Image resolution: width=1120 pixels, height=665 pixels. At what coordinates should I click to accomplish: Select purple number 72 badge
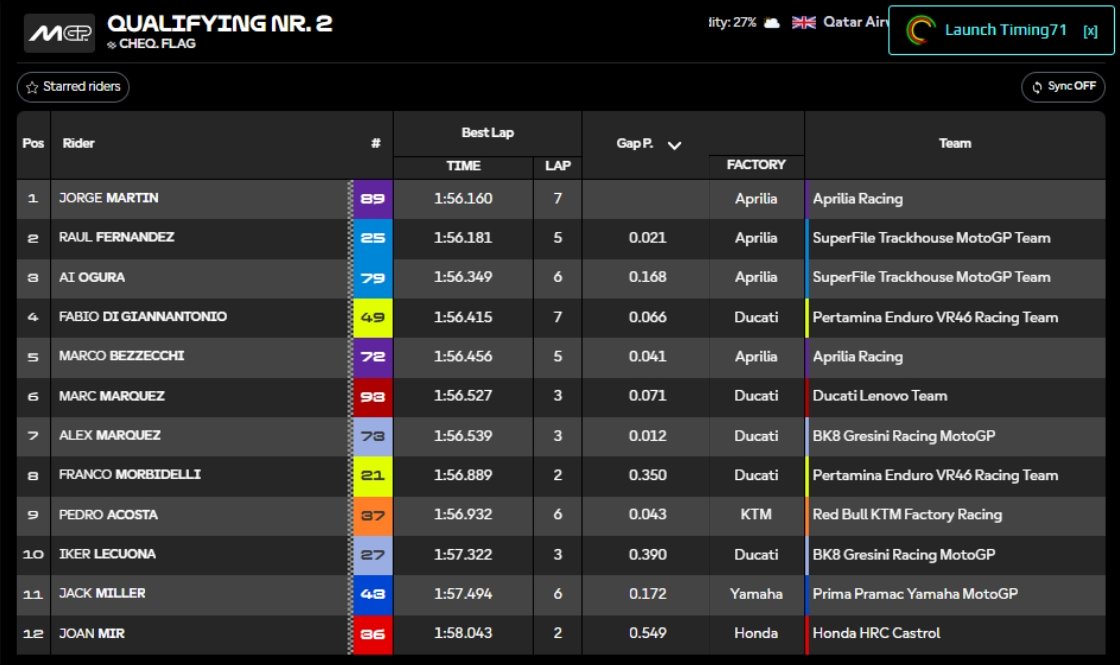[x=372, y=357]
